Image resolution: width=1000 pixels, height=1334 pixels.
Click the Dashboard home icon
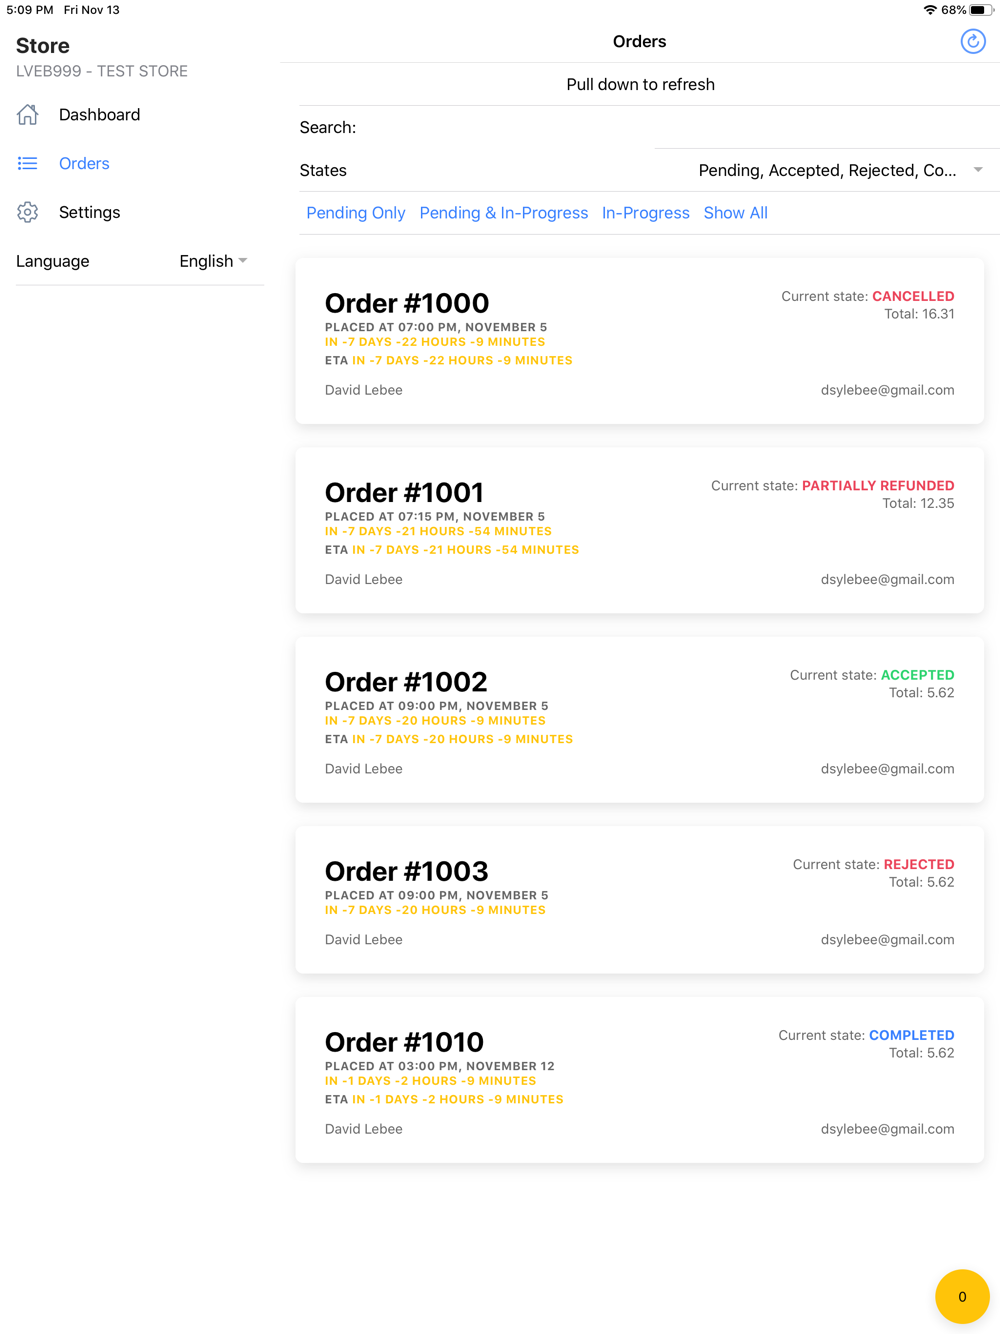click(28, 115)
